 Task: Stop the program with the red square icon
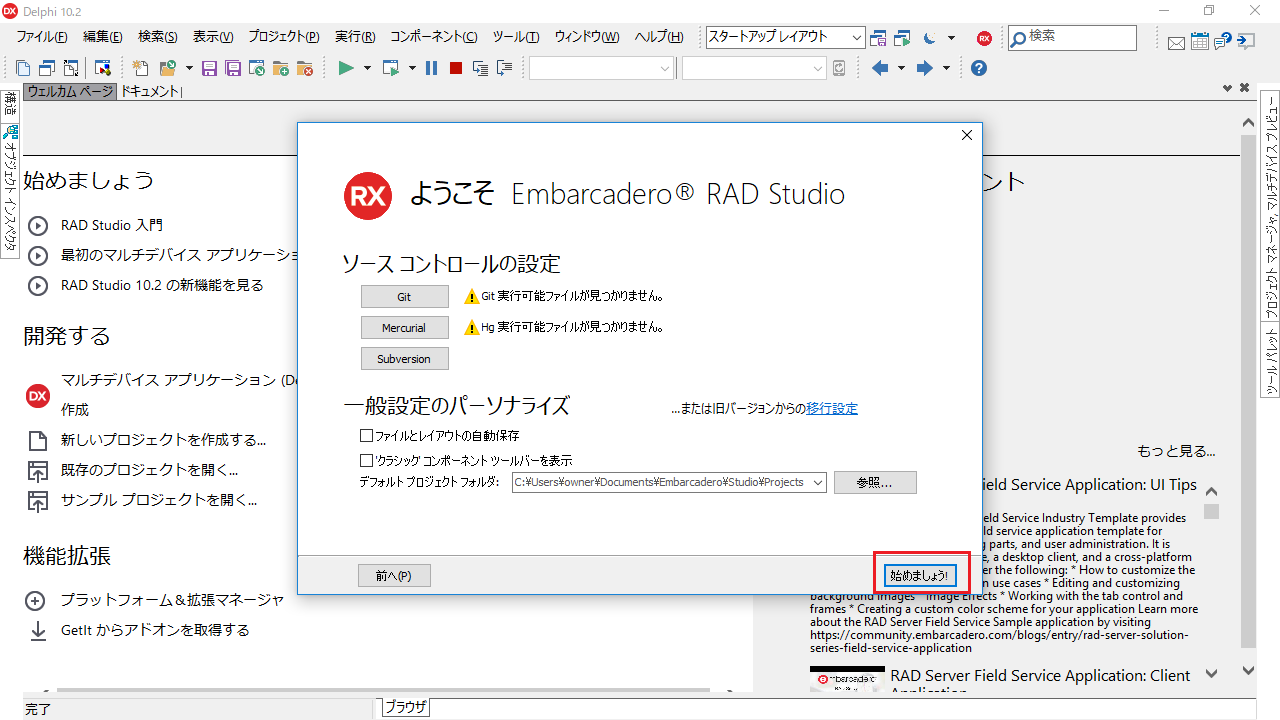(x=455, y=68)
